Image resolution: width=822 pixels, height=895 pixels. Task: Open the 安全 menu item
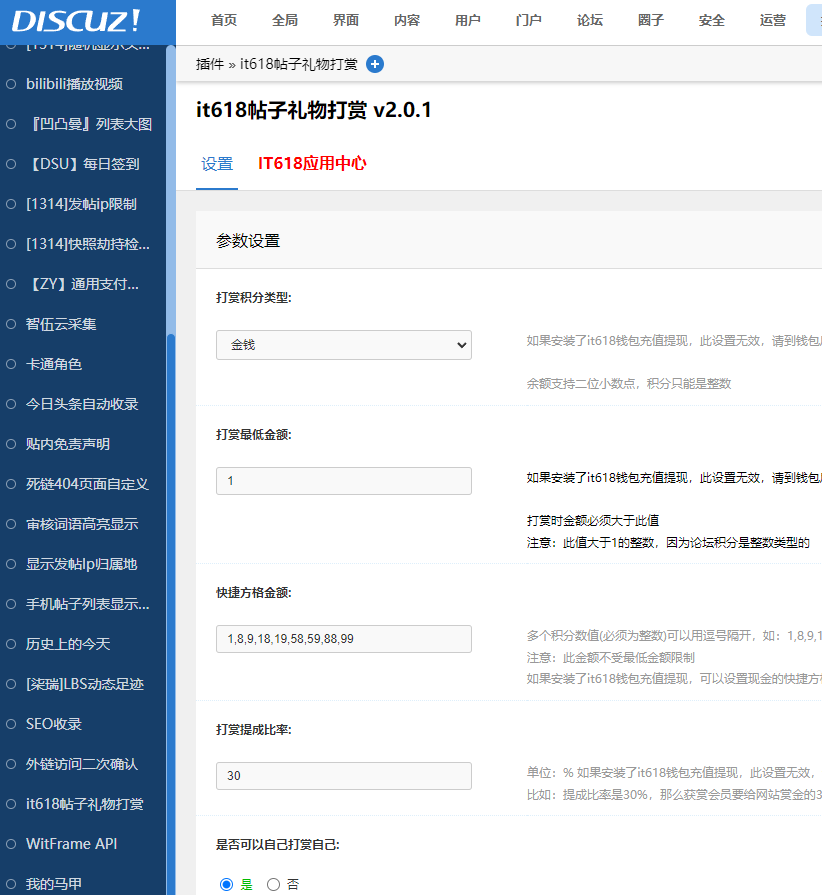(x=711, y=18)
